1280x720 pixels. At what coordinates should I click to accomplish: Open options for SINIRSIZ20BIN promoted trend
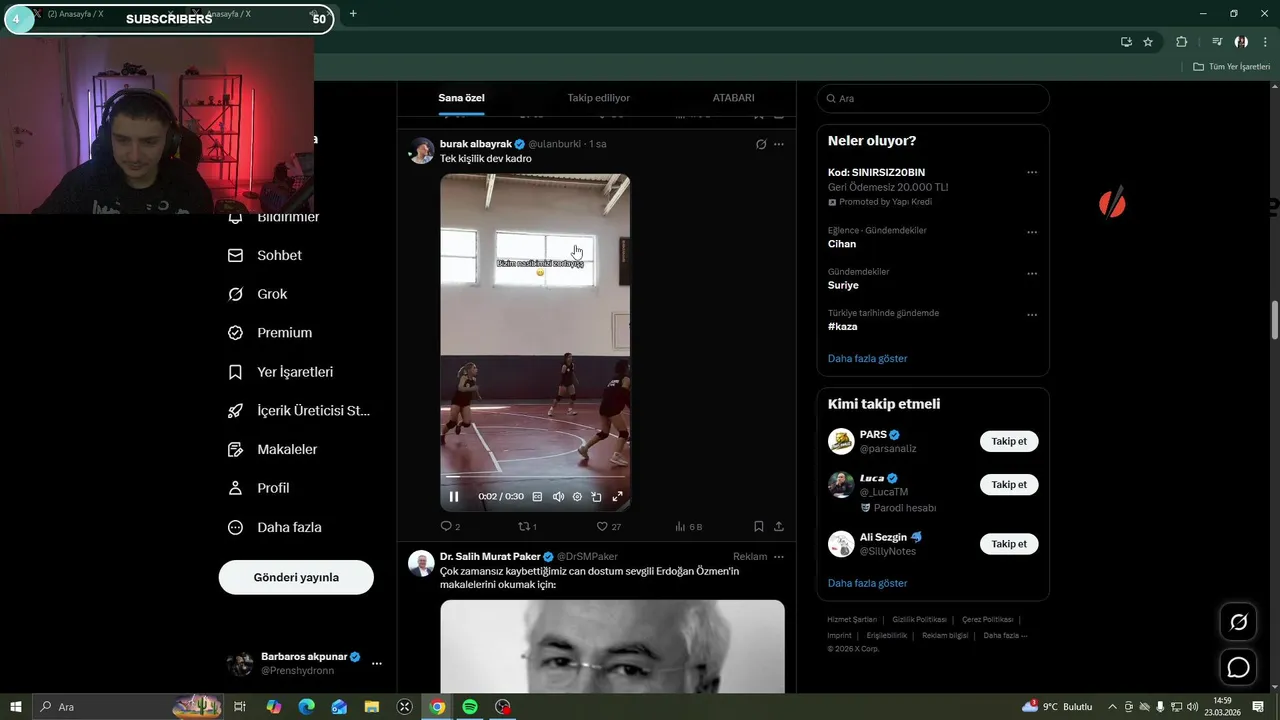tap(1032, 173)
